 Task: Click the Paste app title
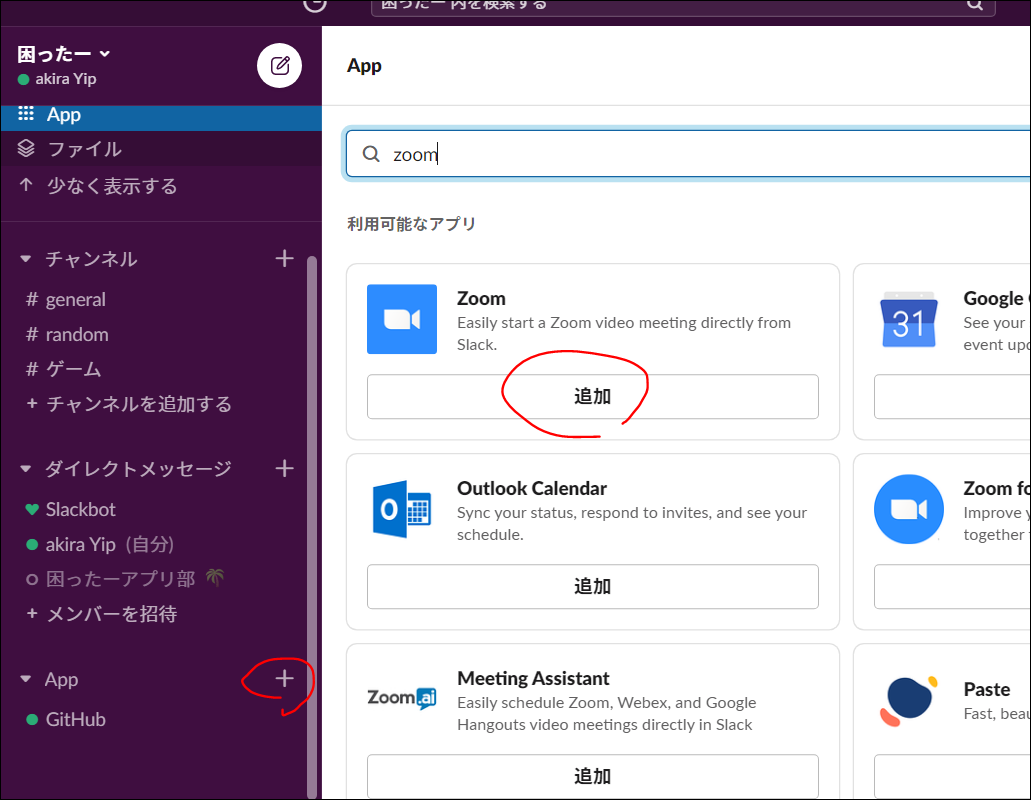(986, 690)
